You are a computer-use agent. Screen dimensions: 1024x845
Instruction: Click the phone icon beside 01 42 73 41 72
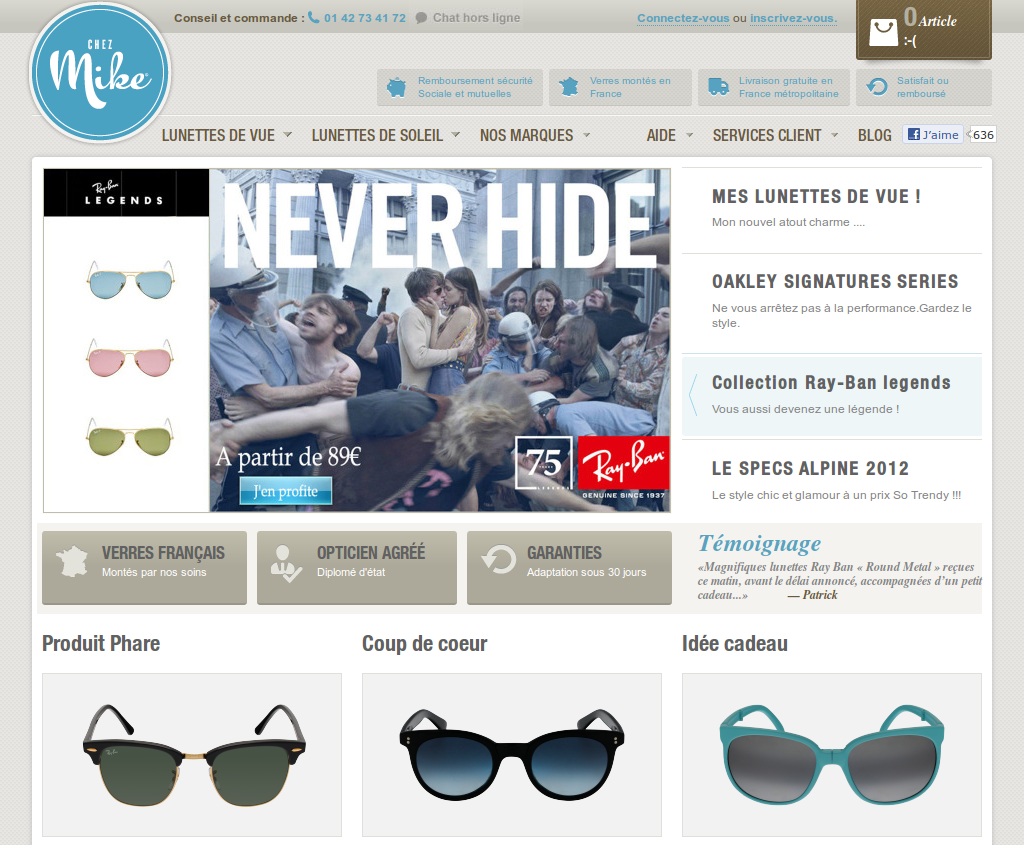point(314,18)
